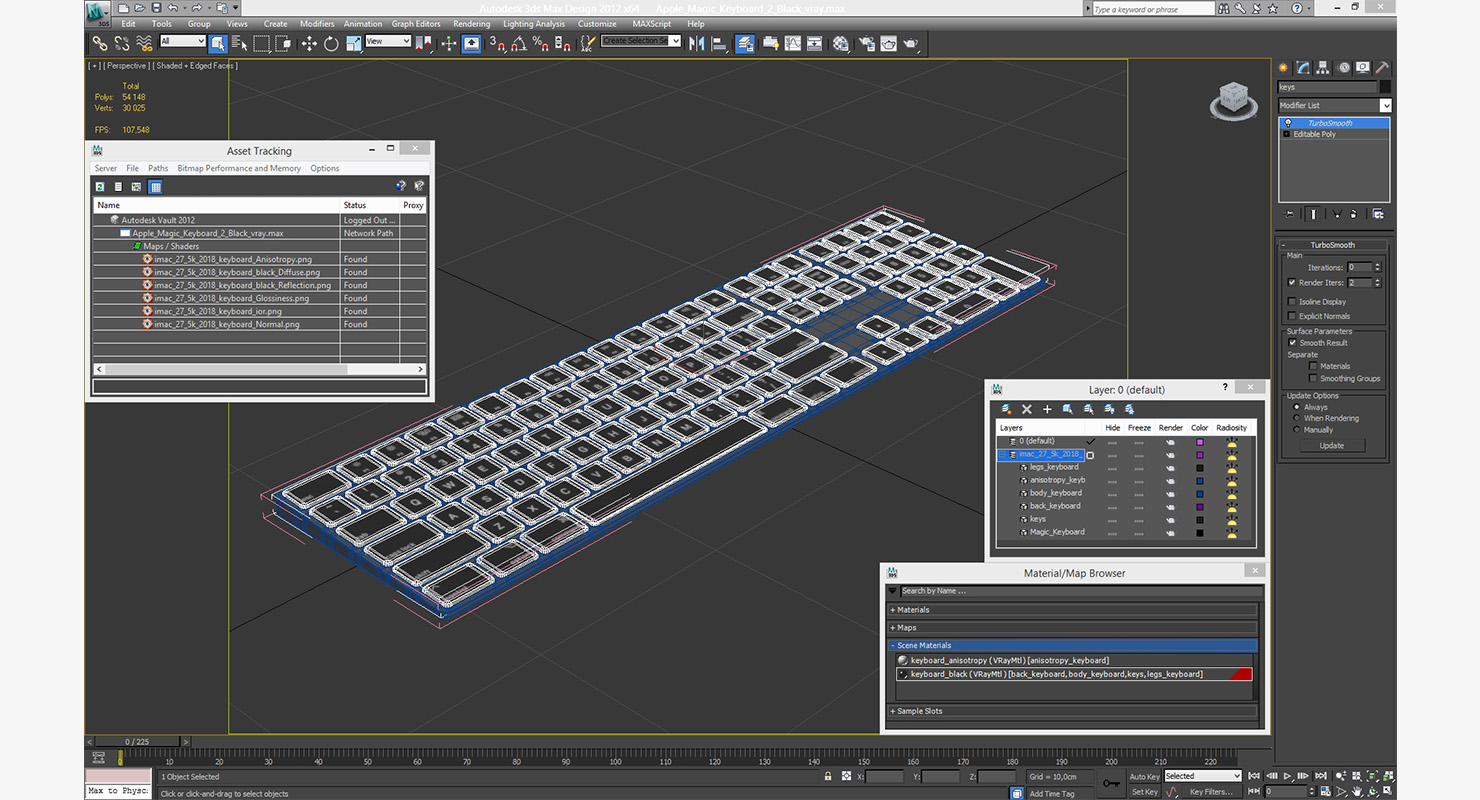
Task: Enable Separate by Smoothing Groups checkbox
Action: (x=1313, y=378)
